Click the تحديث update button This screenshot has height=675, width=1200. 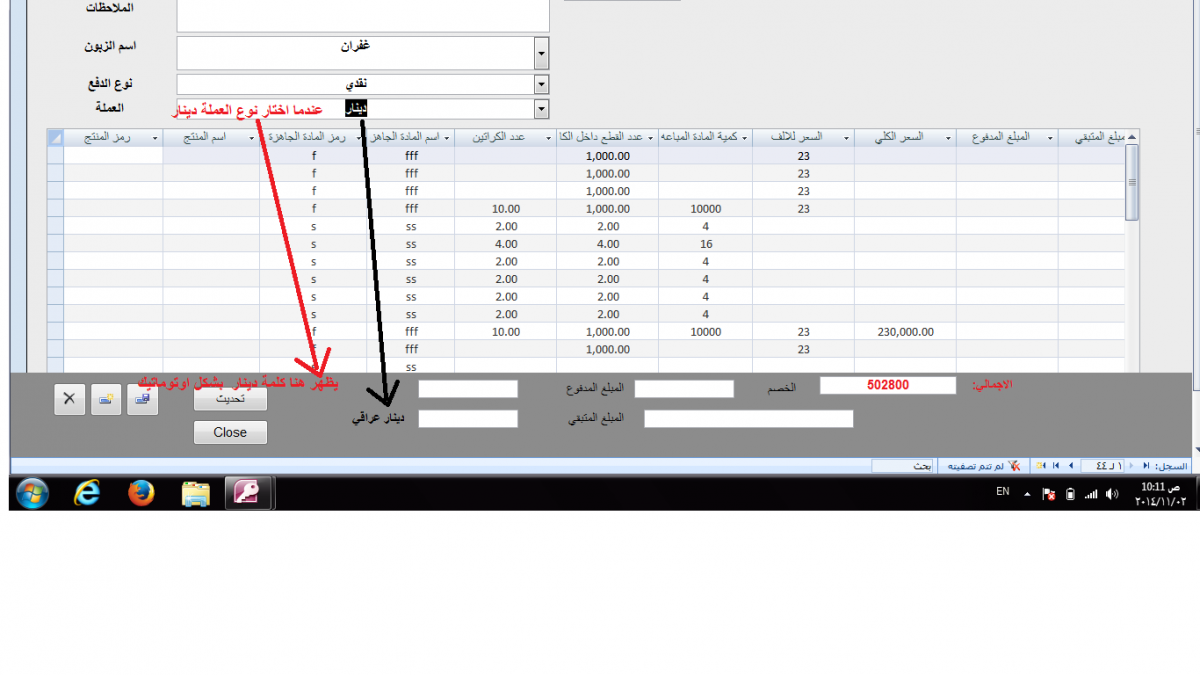(x=230, y=397)
